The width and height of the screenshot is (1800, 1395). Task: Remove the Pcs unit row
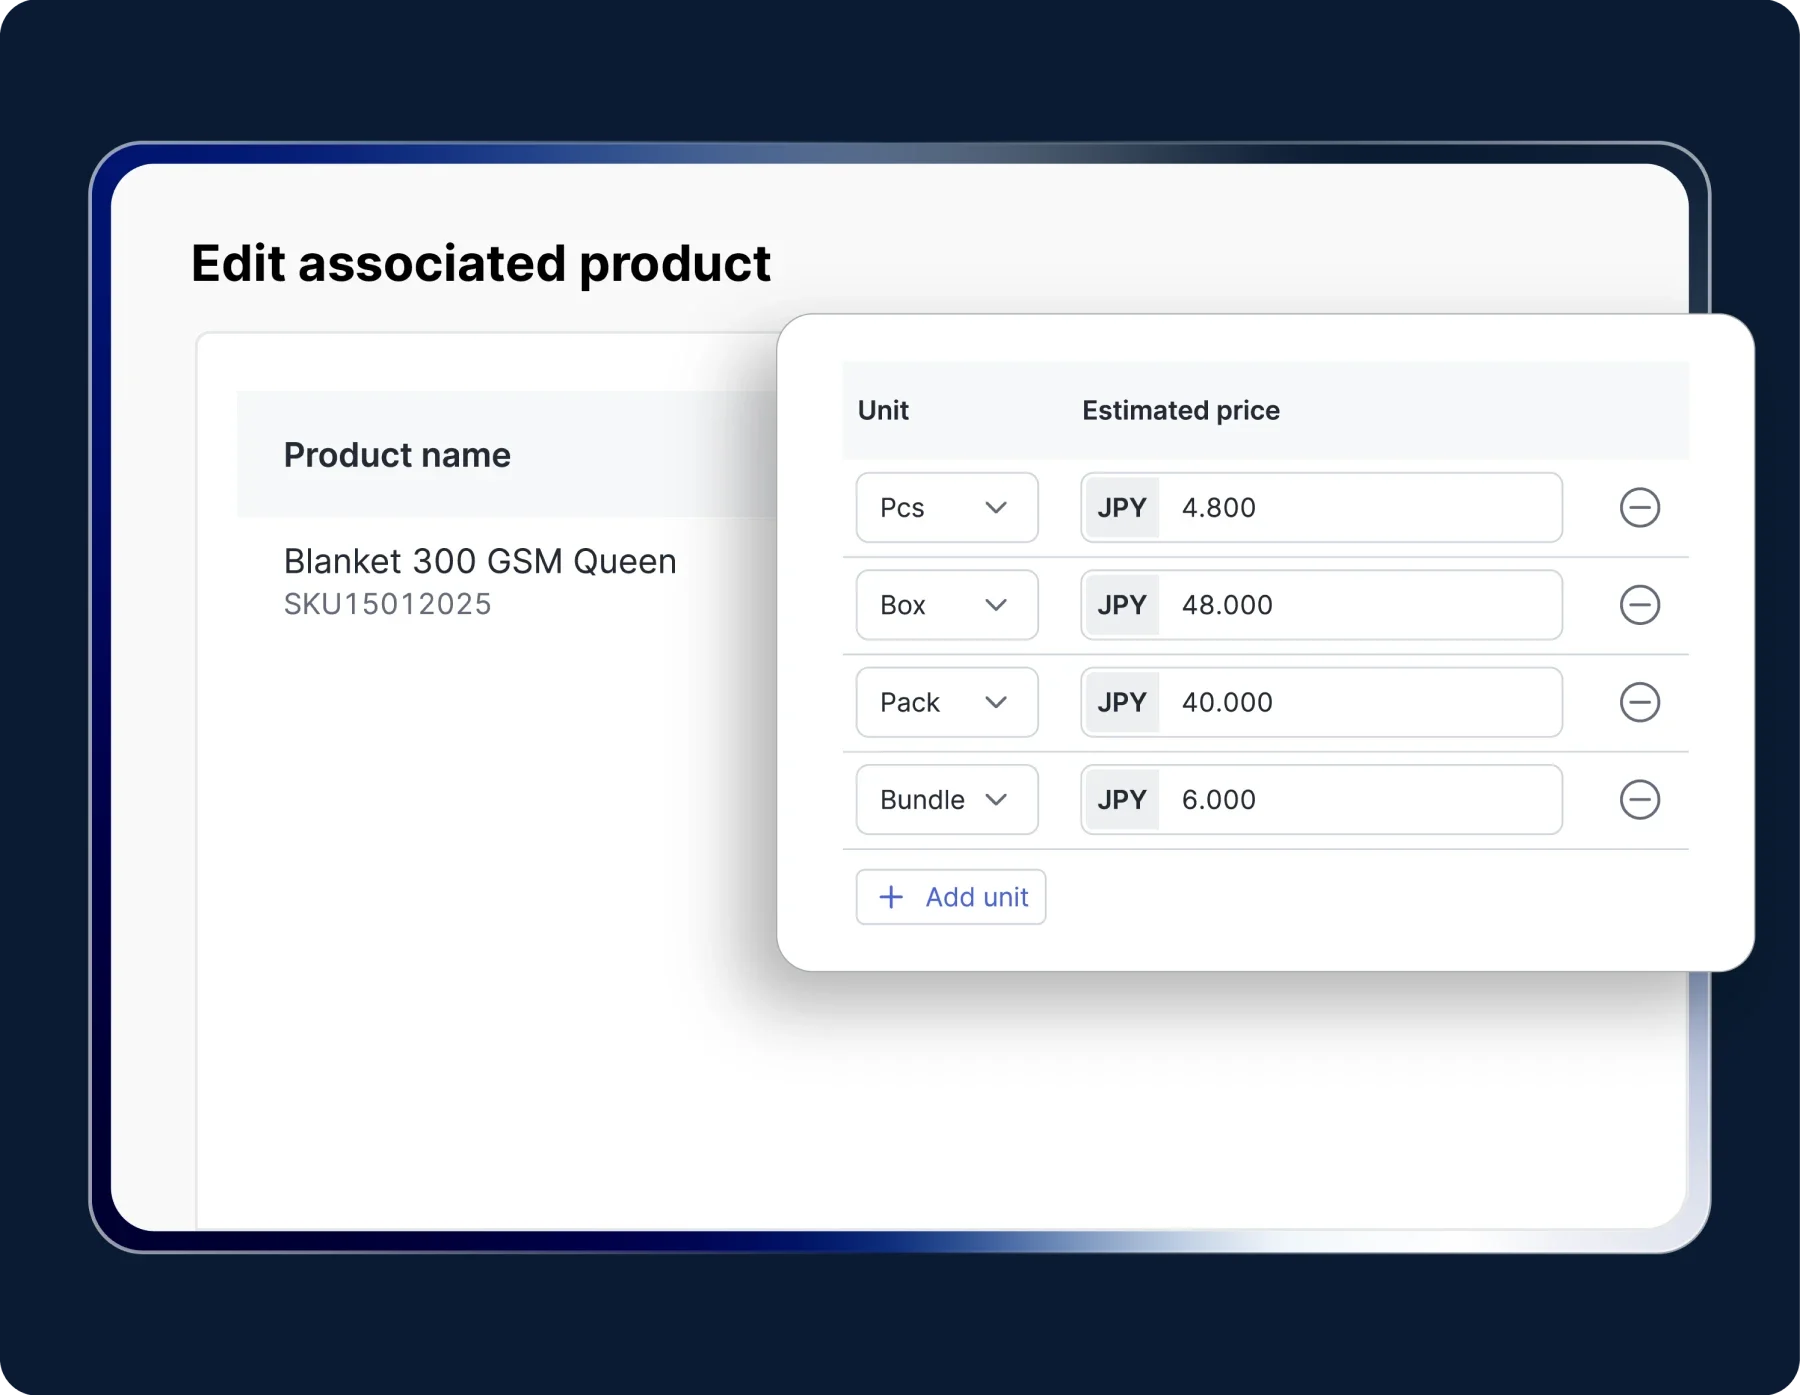coord(1639,508)
